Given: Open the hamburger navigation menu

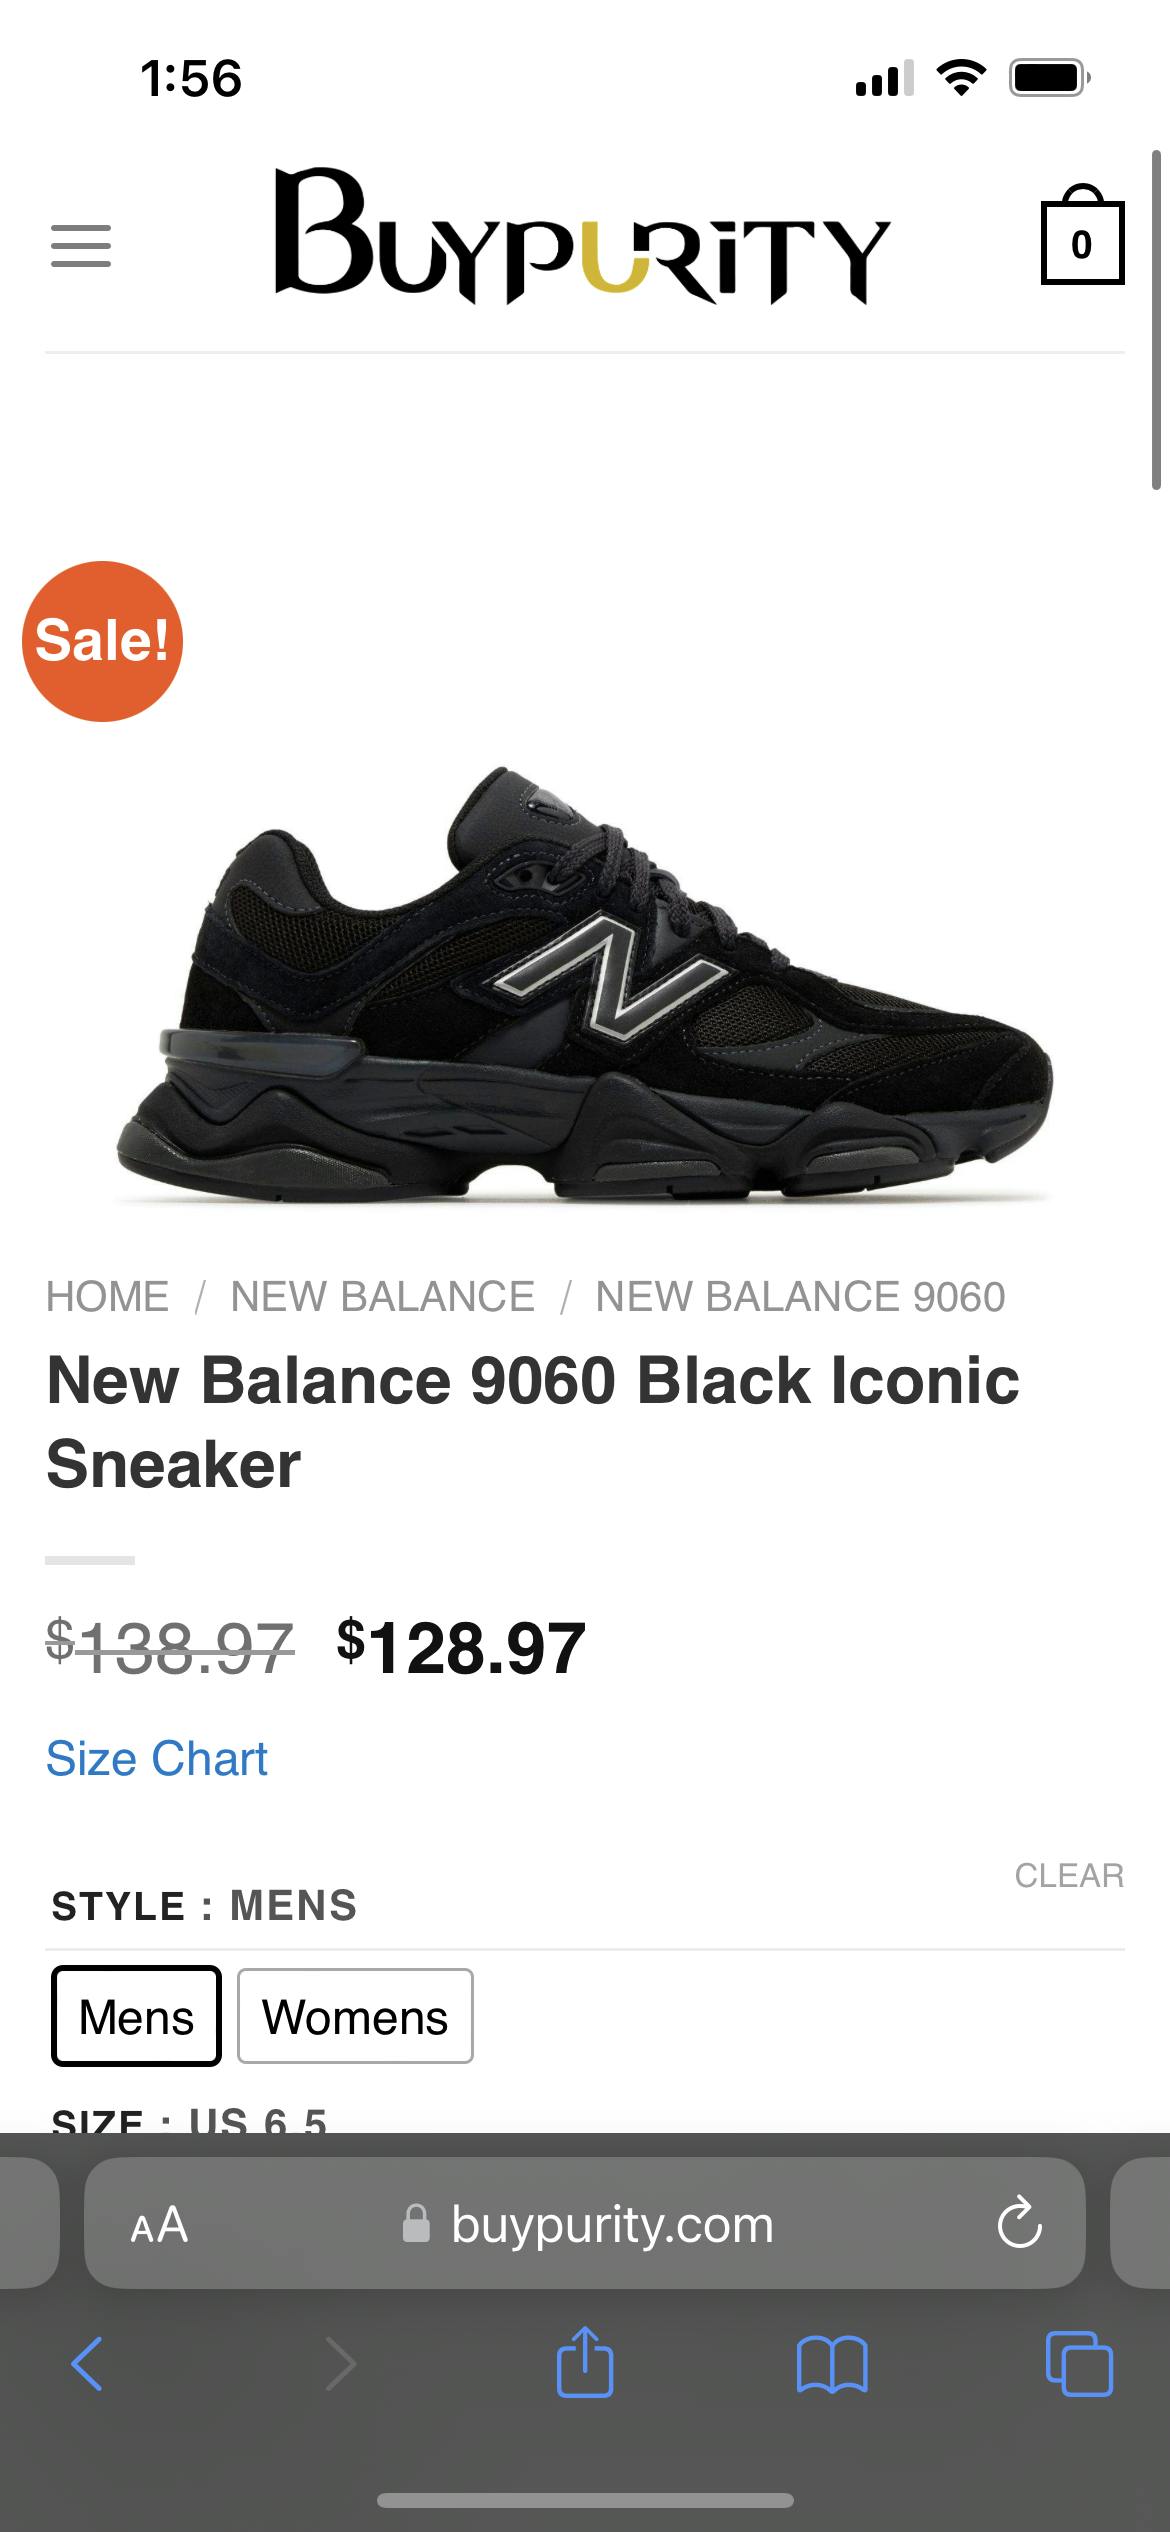Looking at the screenshot, I should (81, 246).
